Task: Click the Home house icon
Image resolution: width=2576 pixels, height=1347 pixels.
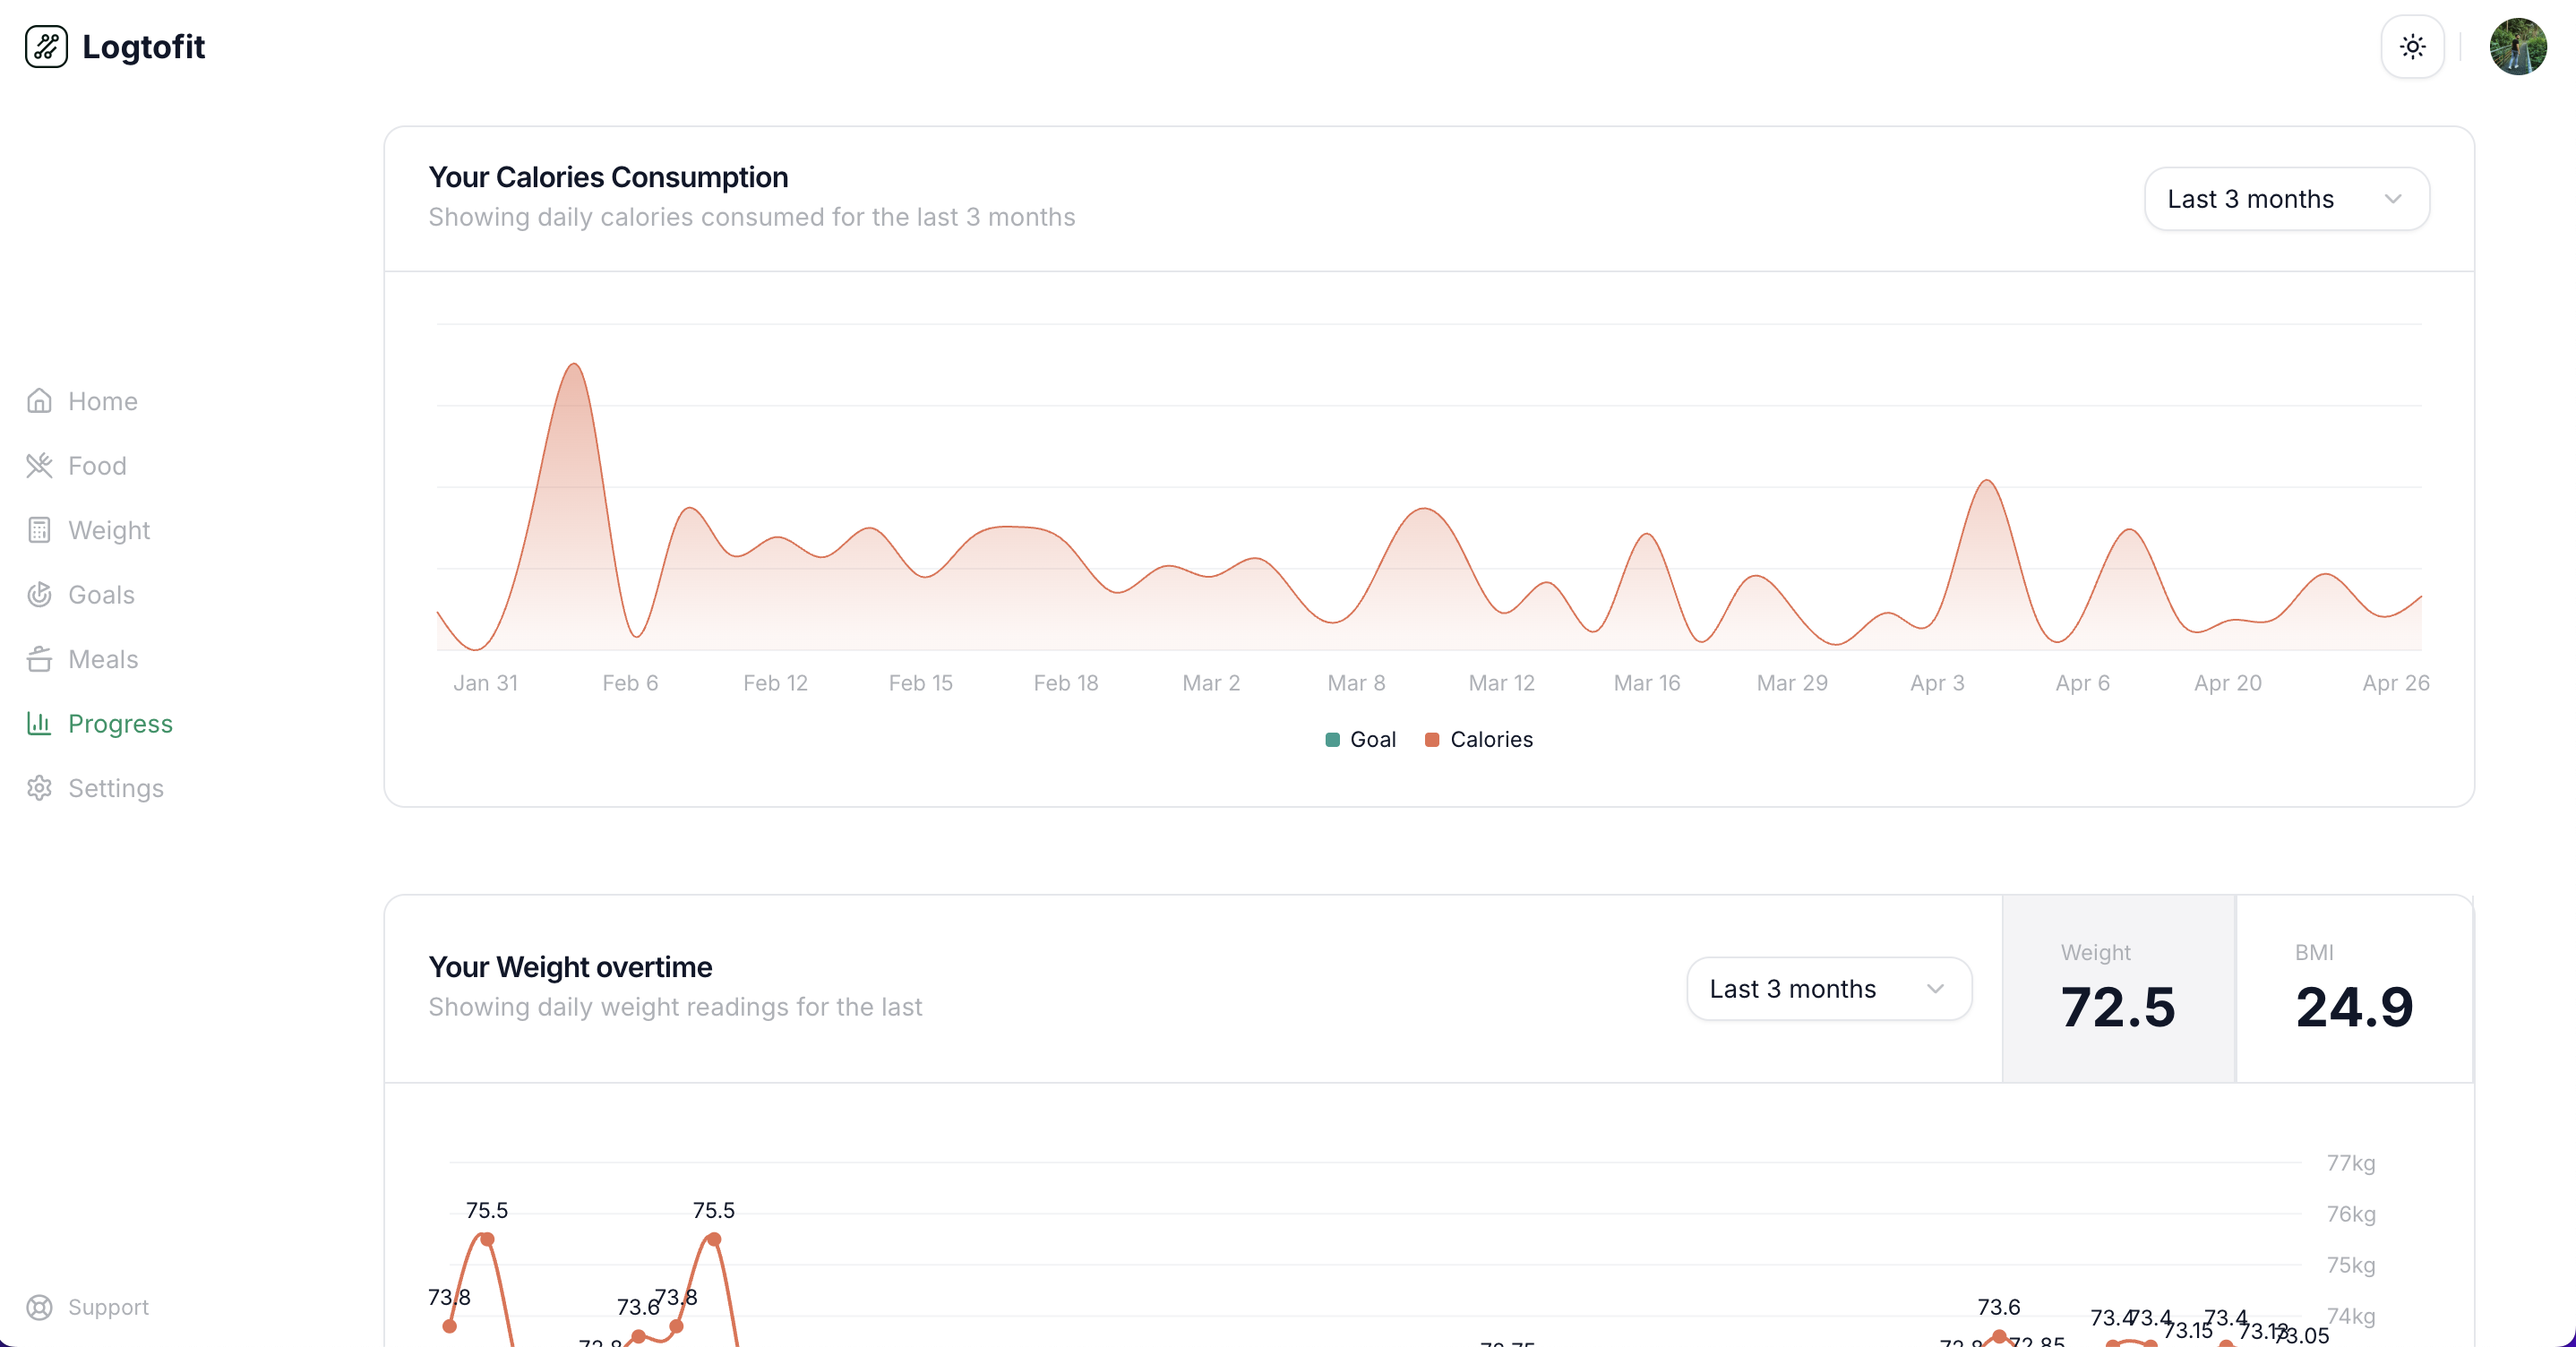Action: pos(39,401)
